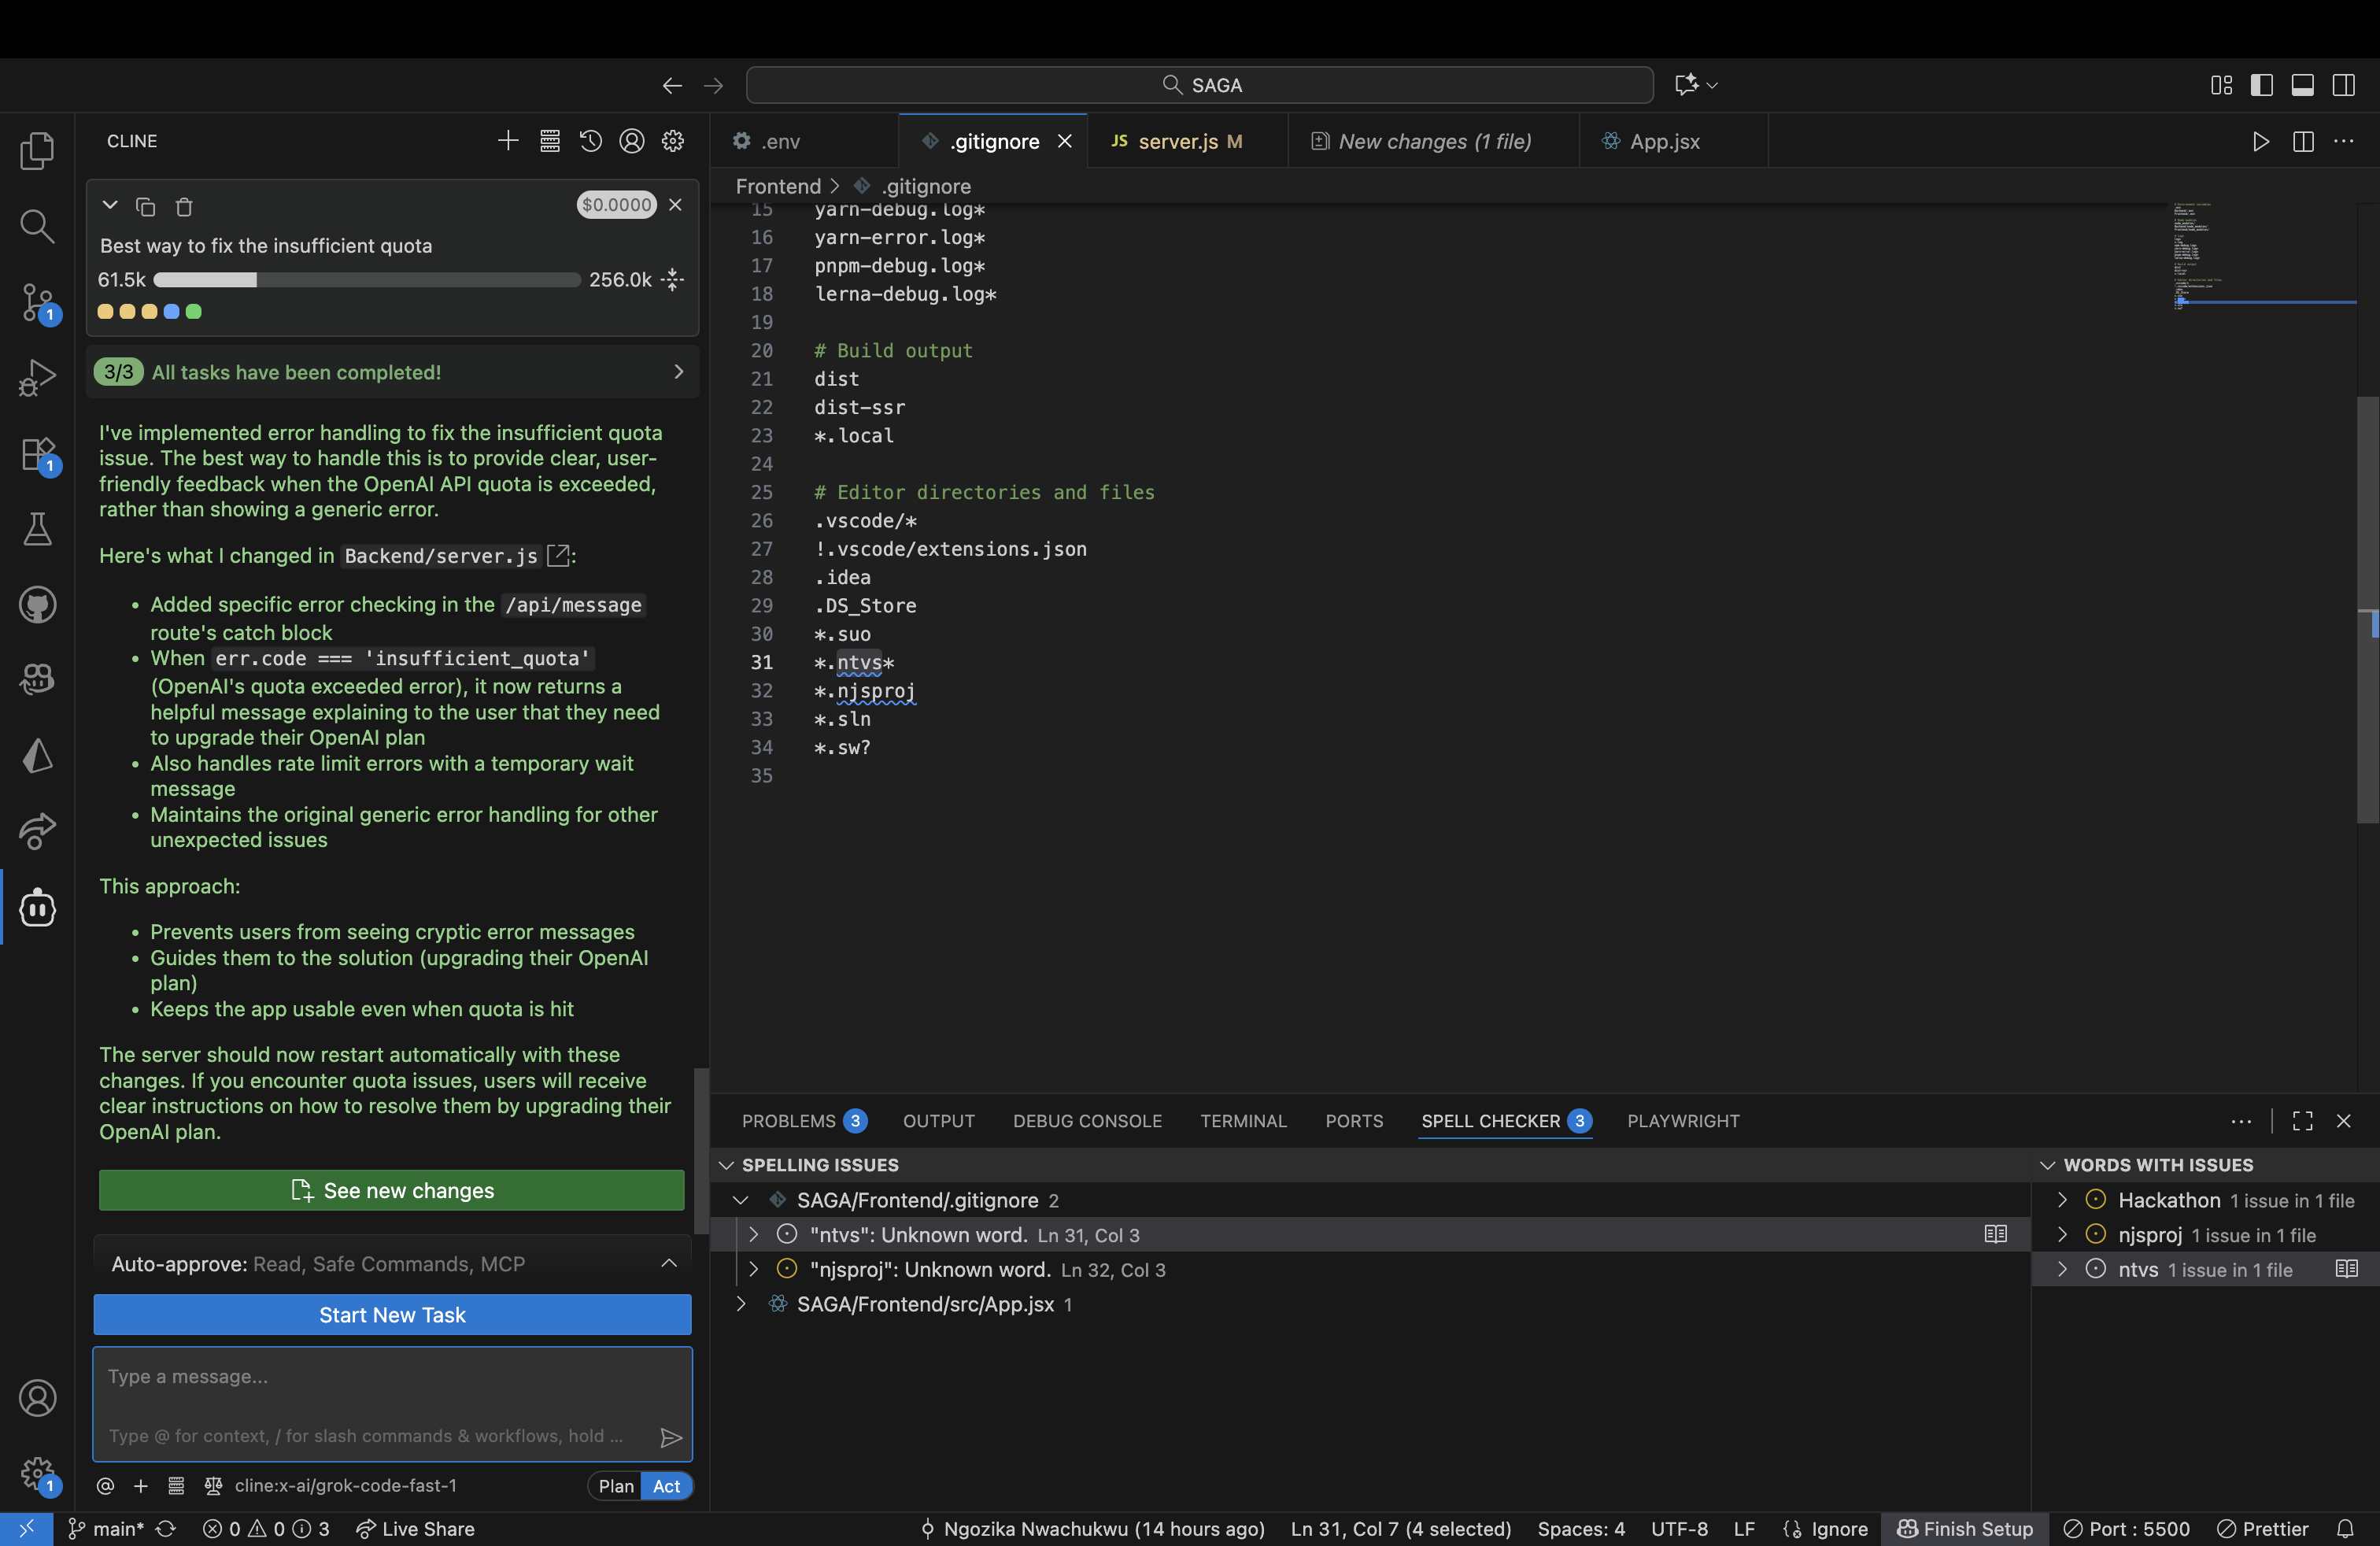Open the Cline history icon
The image size is (2380, 1546).
pyautogui.click(x=590, y=141)
